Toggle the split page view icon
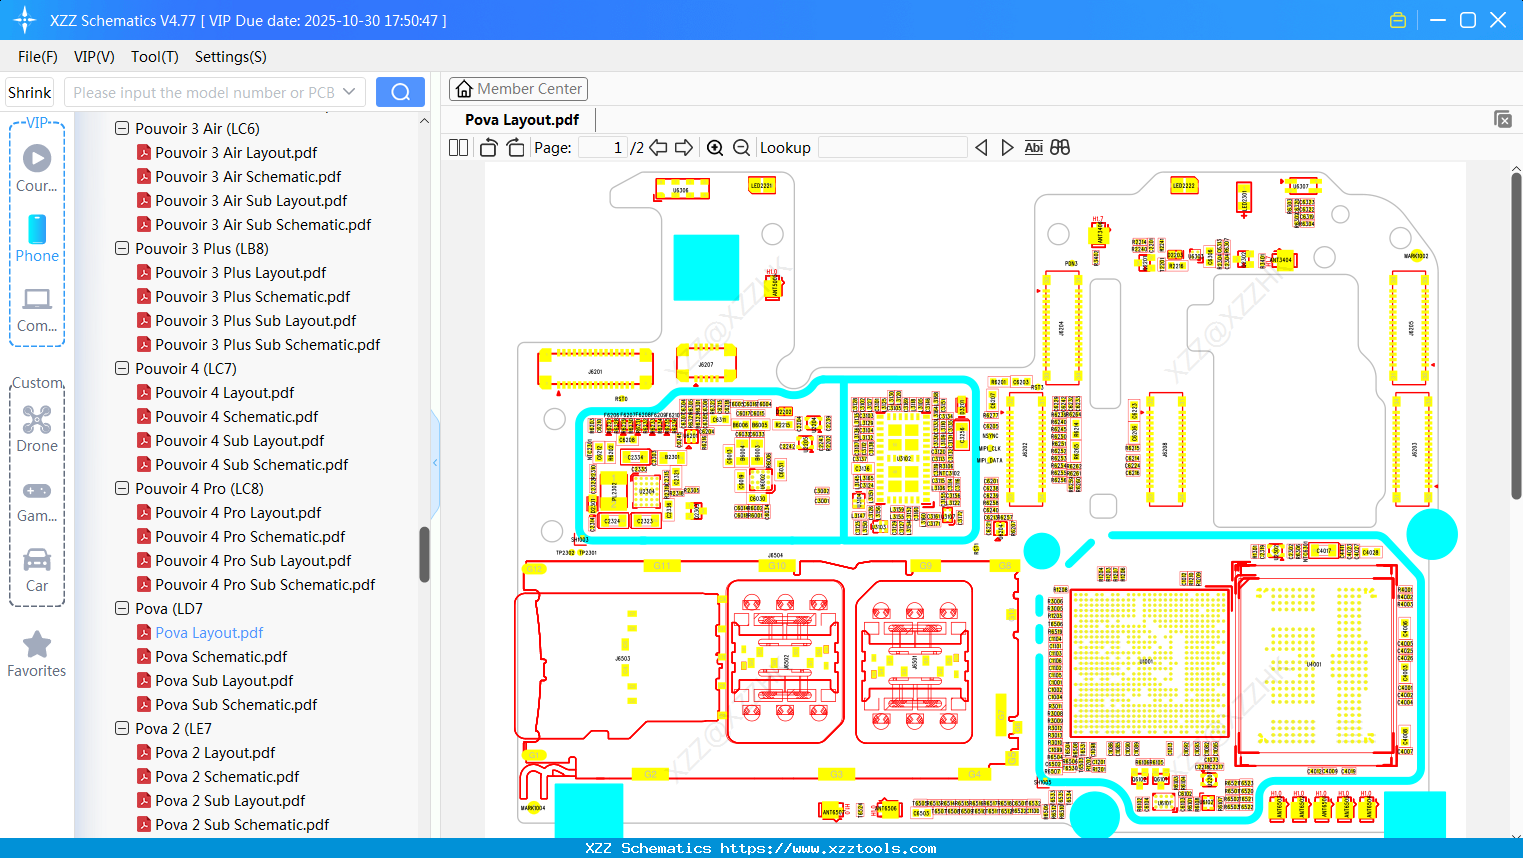Viewport: 1523px width, 858px height. [459, 148]
